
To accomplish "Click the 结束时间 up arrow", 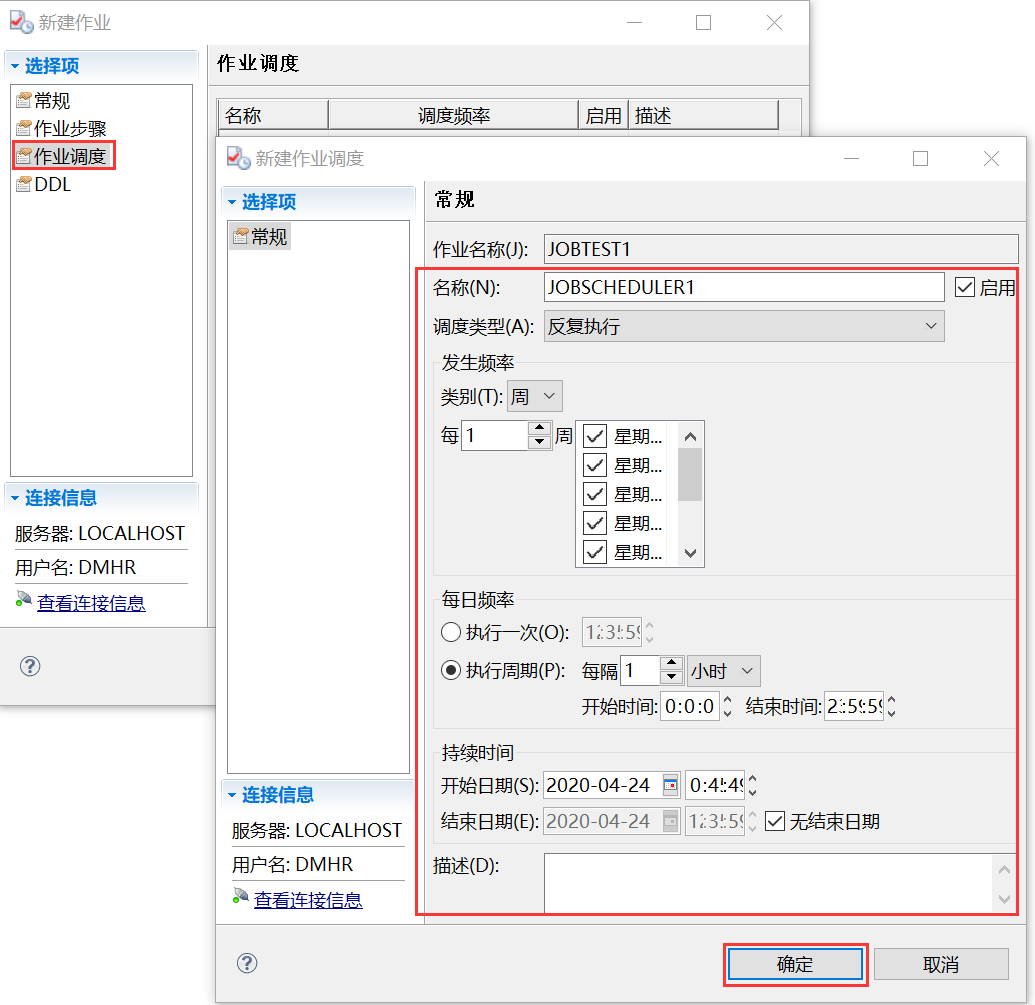I will [892, 701].
